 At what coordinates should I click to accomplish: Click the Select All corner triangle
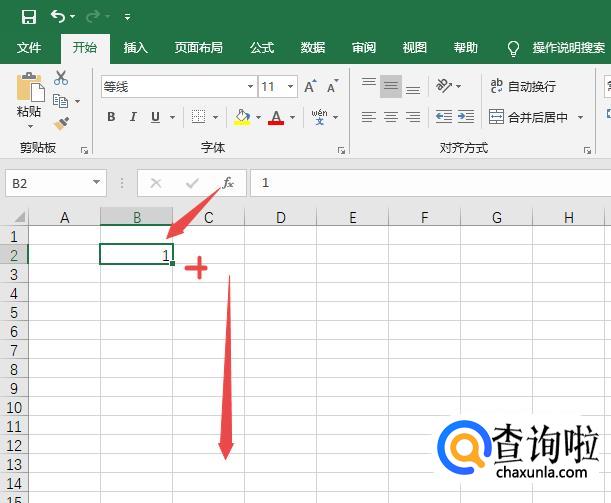(x=19, y=217)
